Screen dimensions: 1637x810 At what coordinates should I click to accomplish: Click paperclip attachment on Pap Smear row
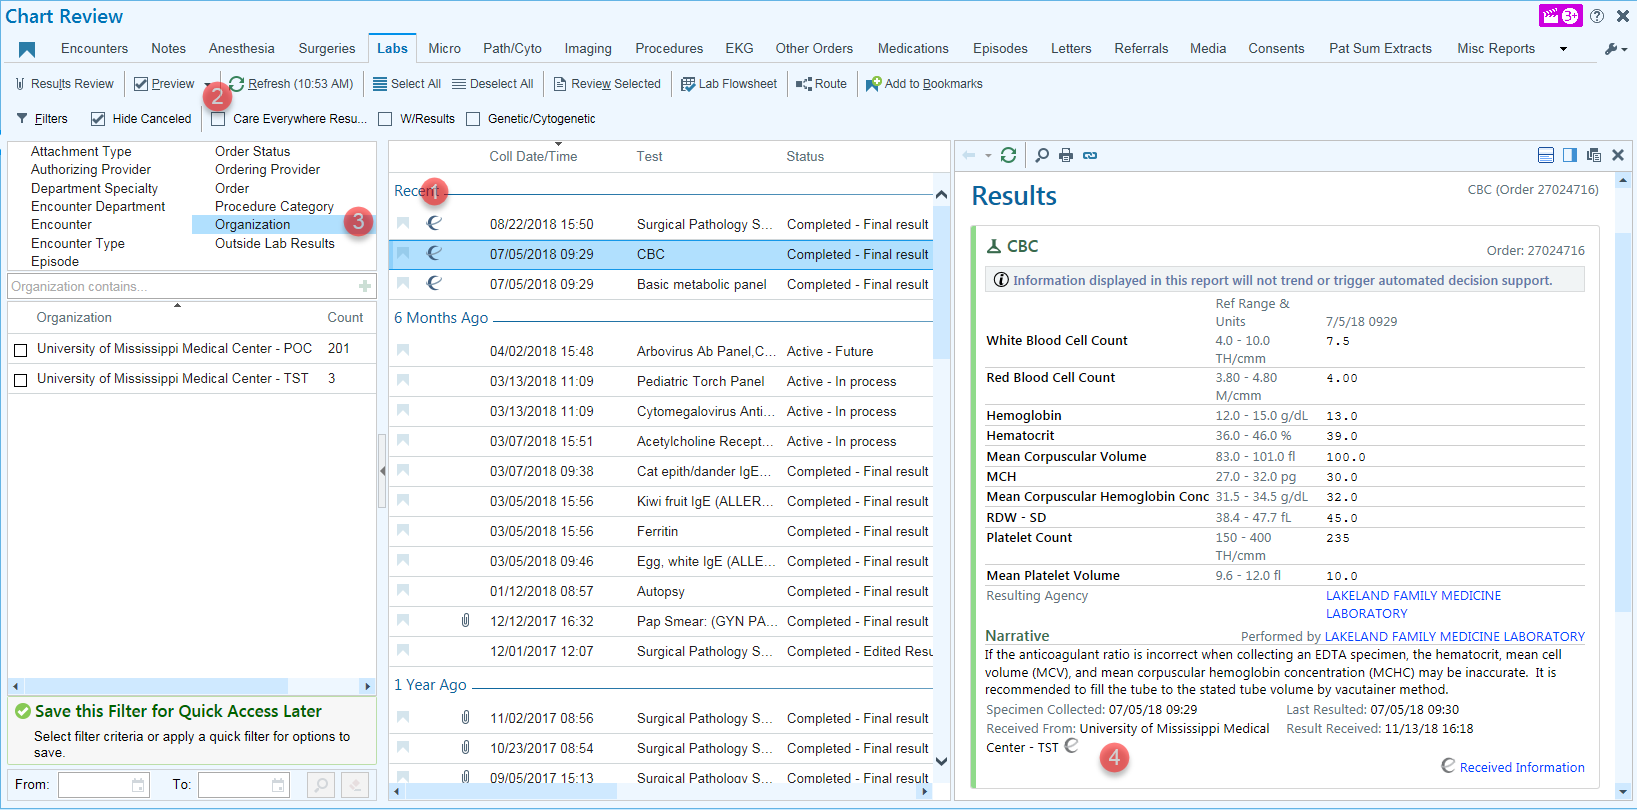pos(466,620)
